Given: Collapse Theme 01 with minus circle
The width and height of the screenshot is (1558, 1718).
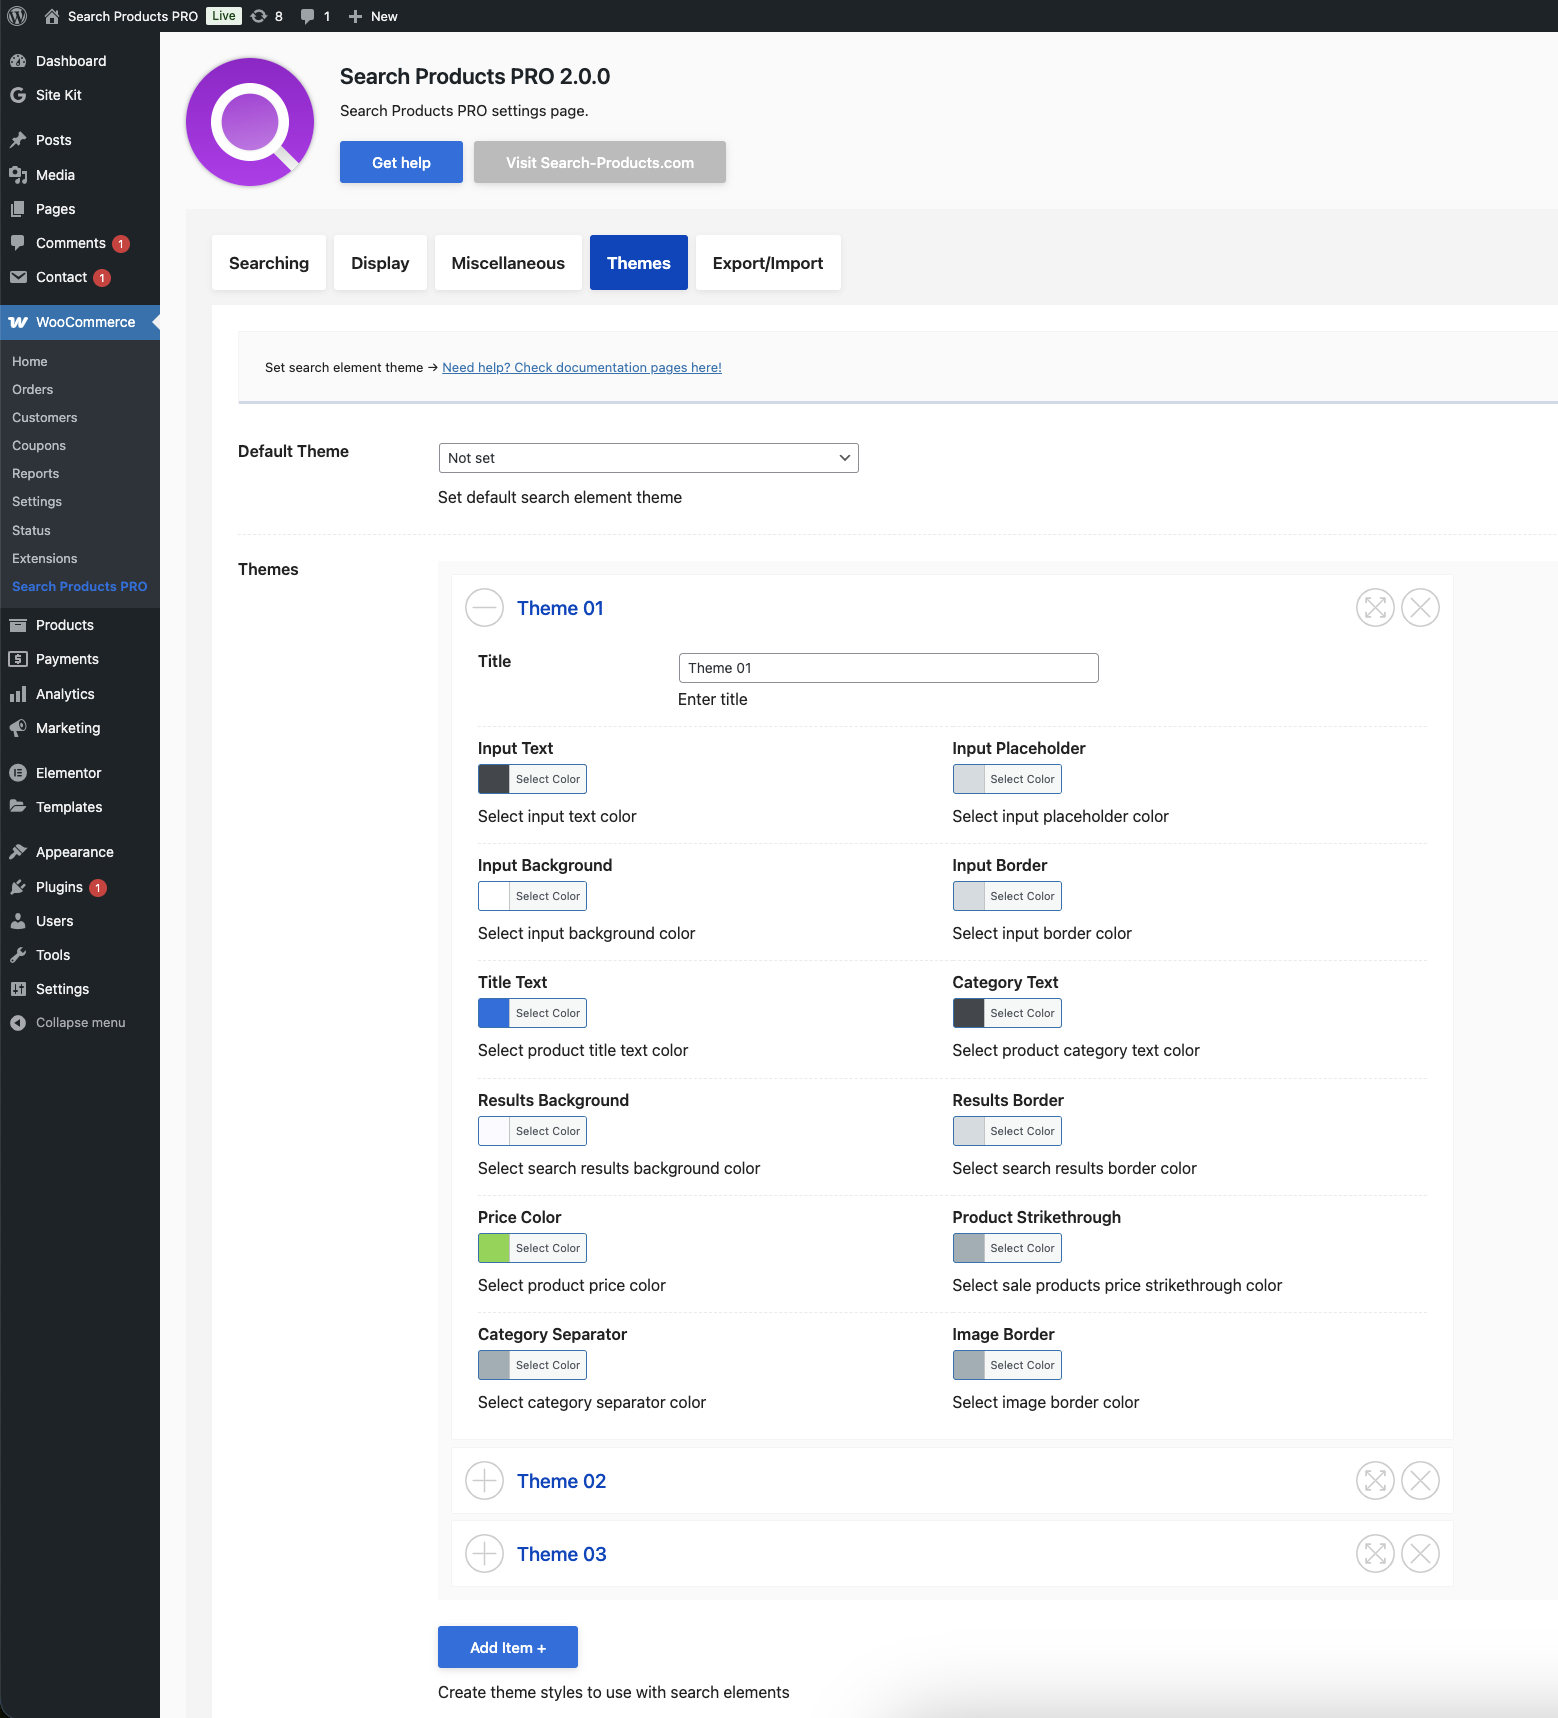Looking at the screenshot, I should 485,607.
